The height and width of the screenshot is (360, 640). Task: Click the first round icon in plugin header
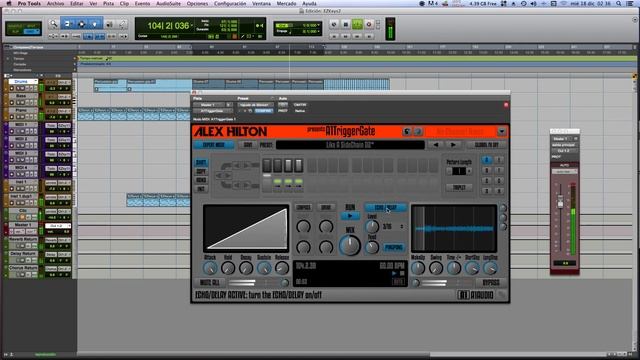pos(407,131)
